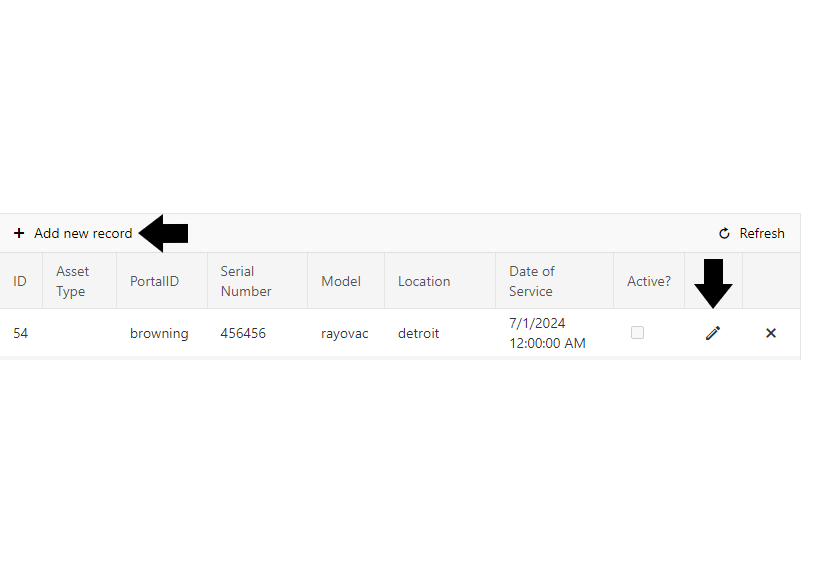Click the PortalID column header

pos(154,281)
